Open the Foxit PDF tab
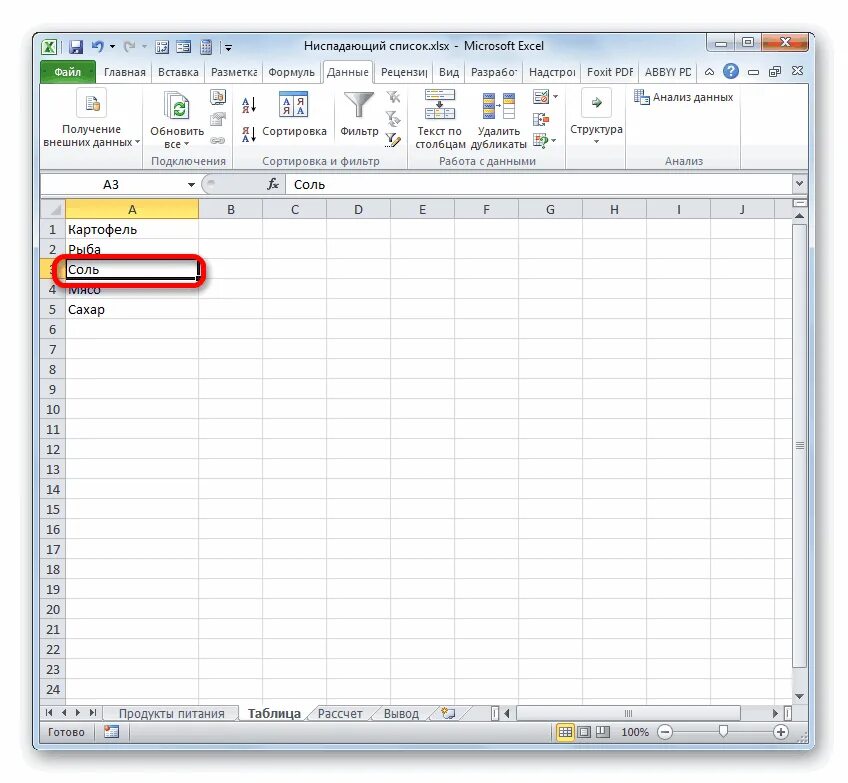848x783 pixels. pyautogui.click(x=610, y=72)
